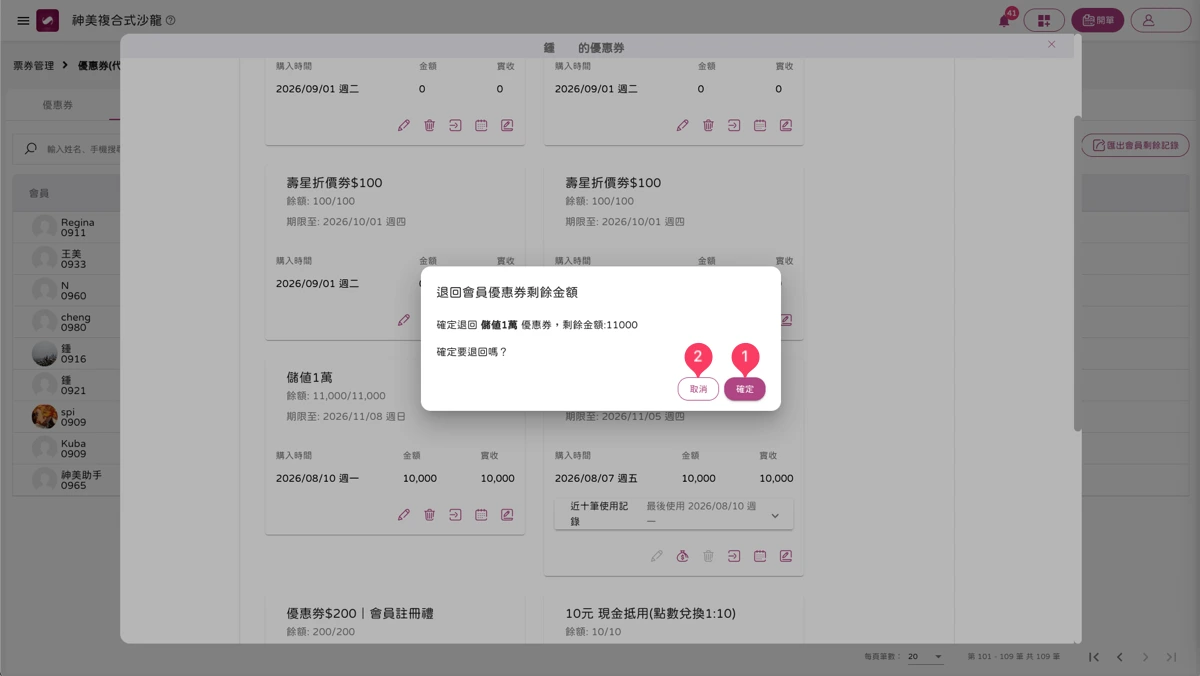Click money bag icon on the 2026/08/07 card
Screen dimensions: 1200x676
pyautogui.click(x=682, y=556)
